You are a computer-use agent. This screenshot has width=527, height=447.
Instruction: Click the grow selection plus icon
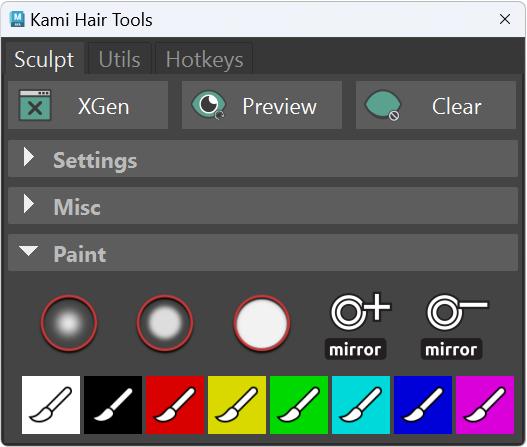tap(361, 311)
